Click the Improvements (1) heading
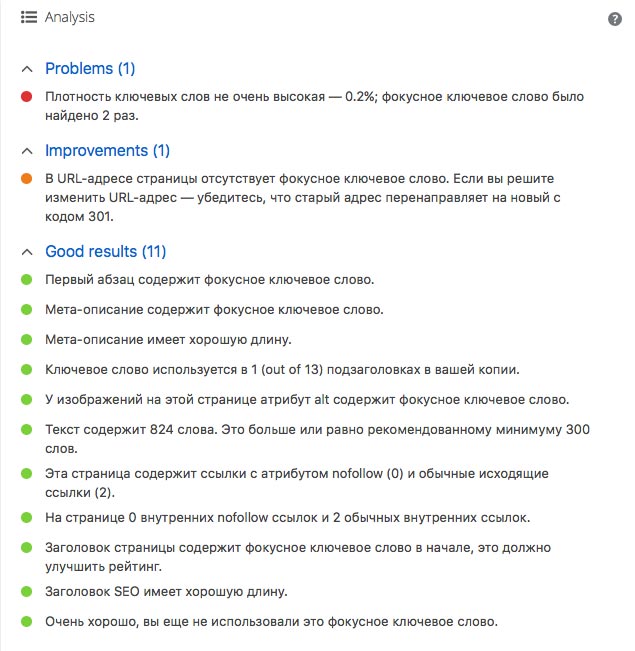The height and width of the screenshot is (651, 635). (107, 151)
